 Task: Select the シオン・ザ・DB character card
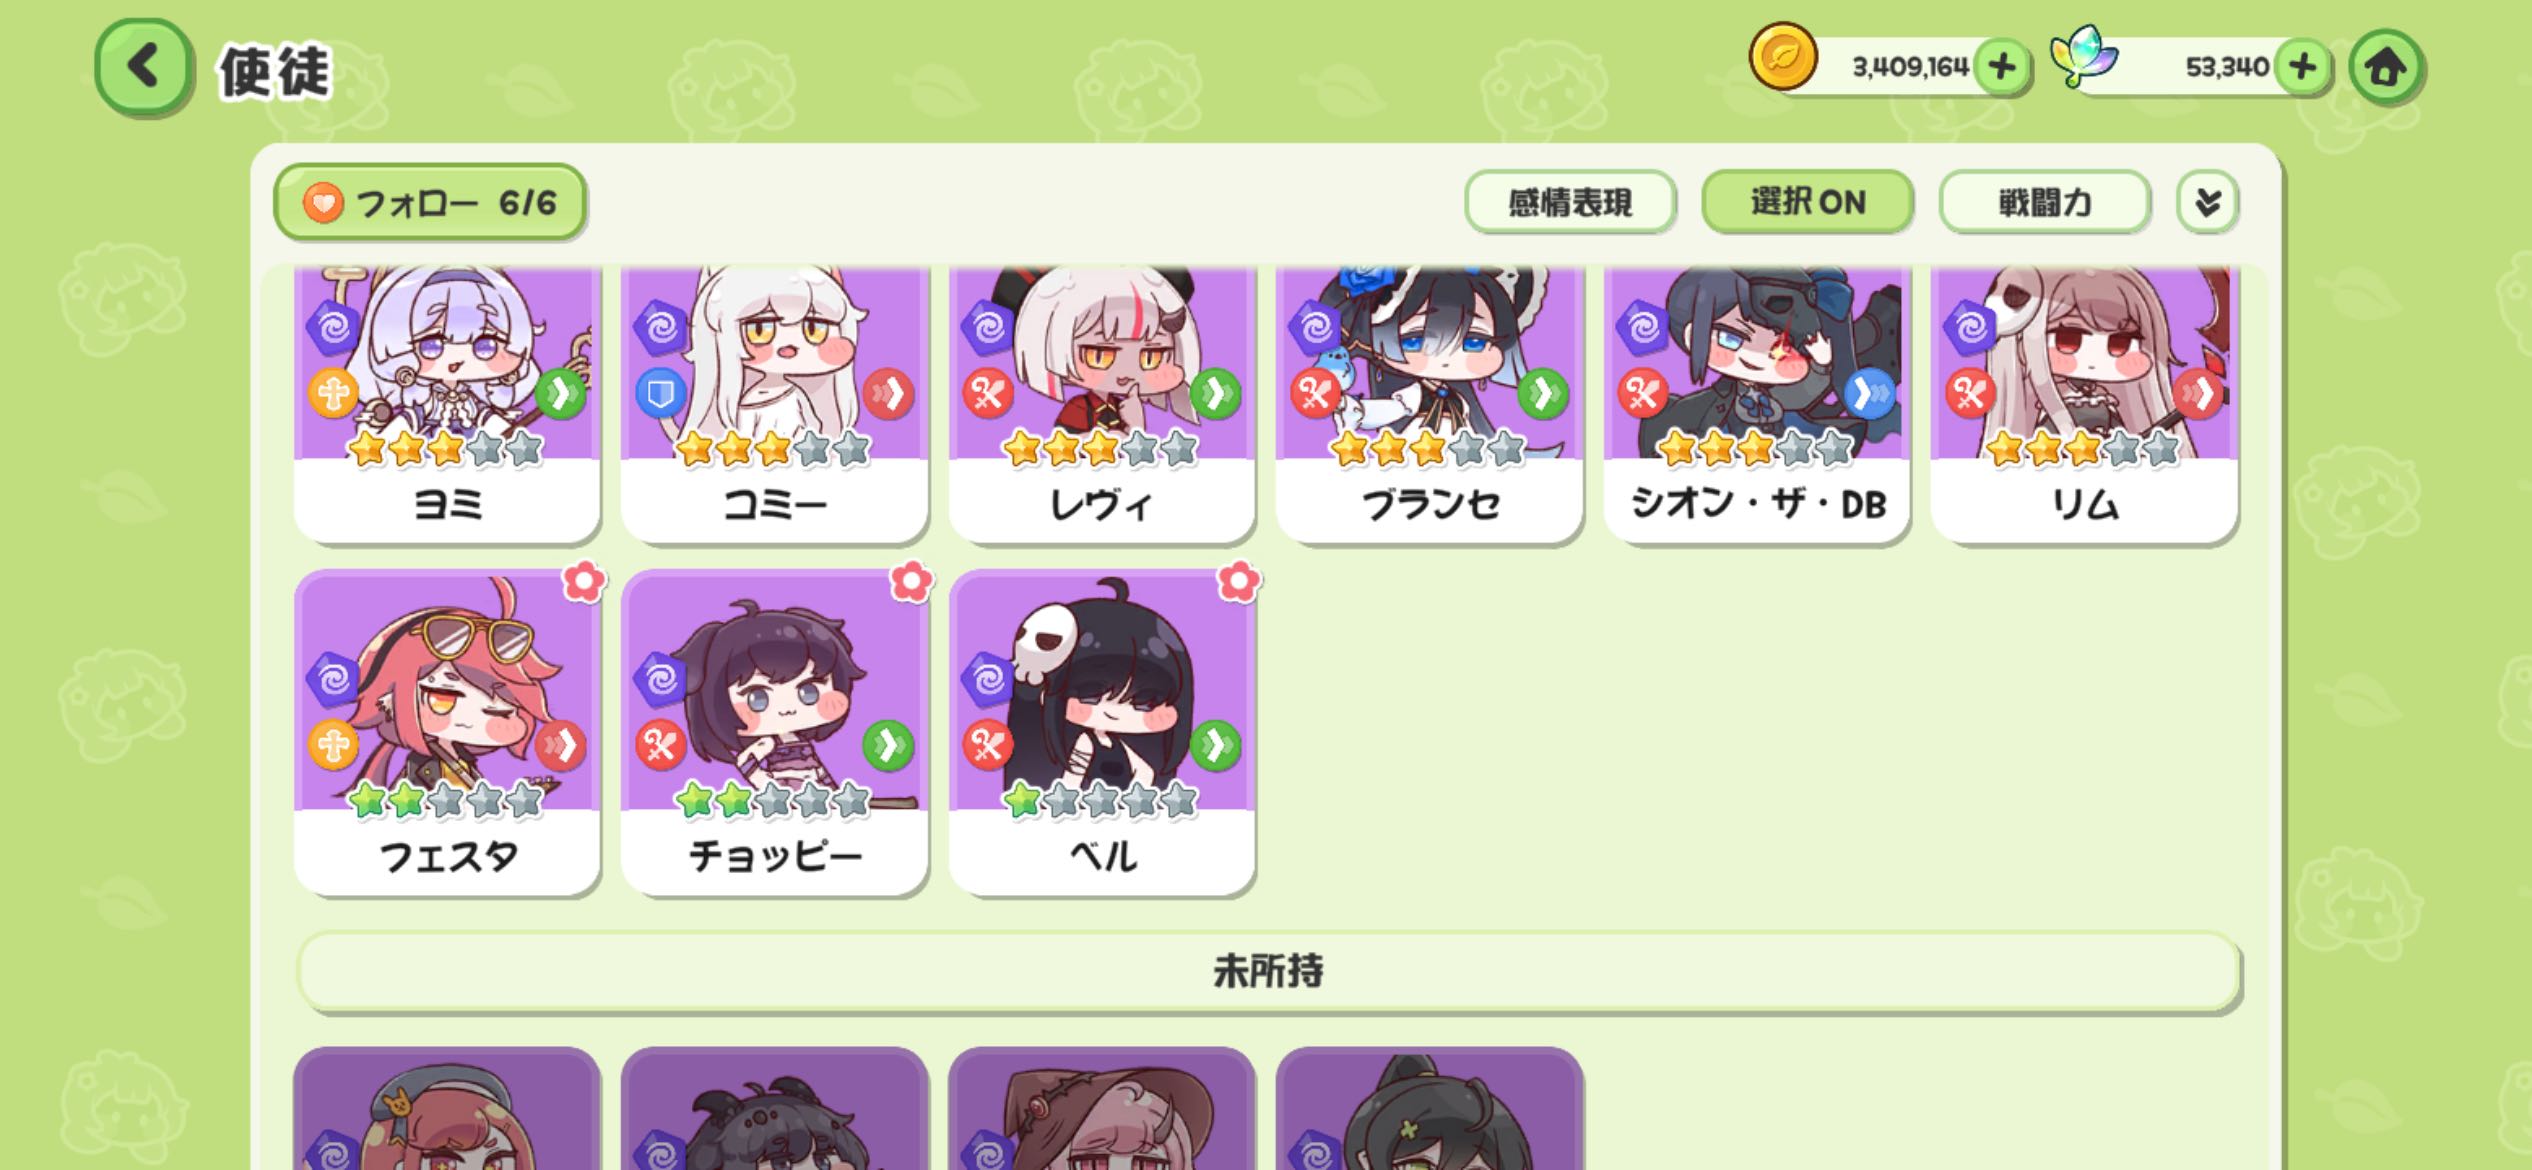(1757, 404)
